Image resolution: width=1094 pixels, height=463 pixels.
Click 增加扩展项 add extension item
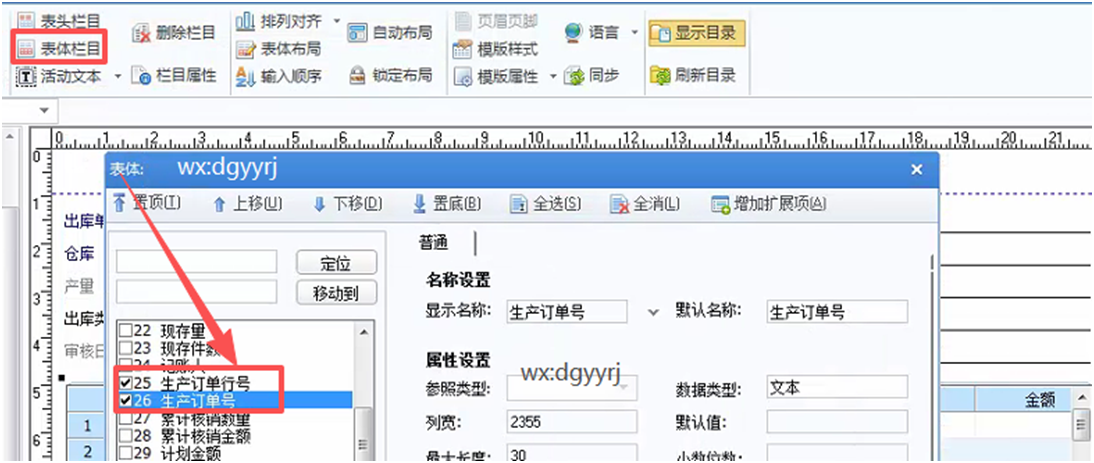[x=769, y=204]
